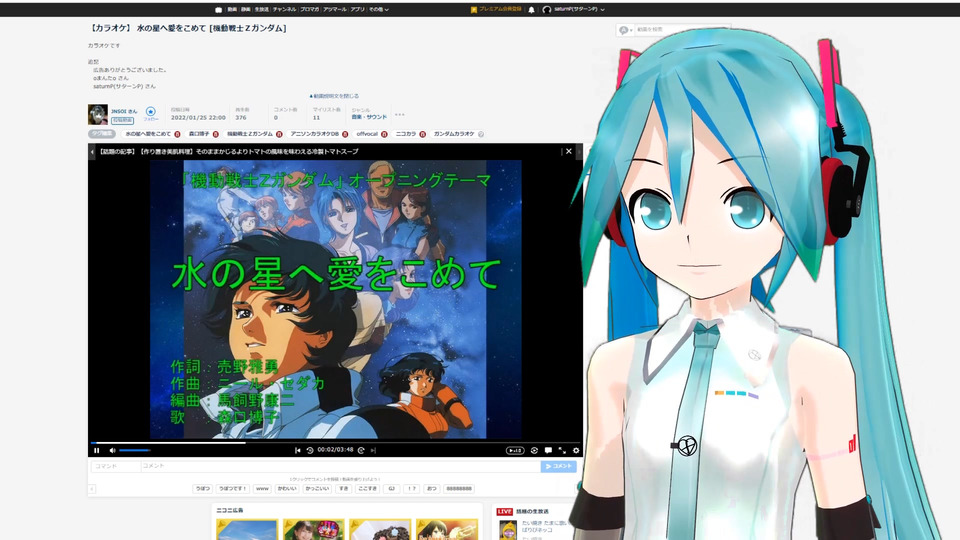Rewind ten seconds with the back-skip icon
Screen dimensions: 960x540
point(310,451)
